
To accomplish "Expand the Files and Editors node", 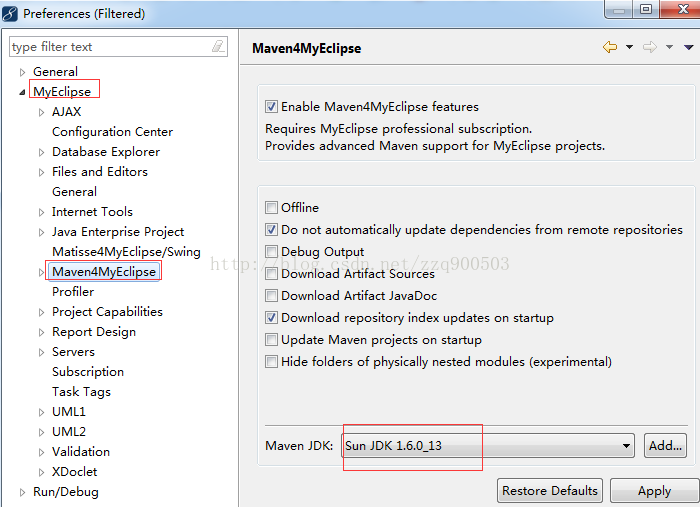I will (x=42, y=172).
